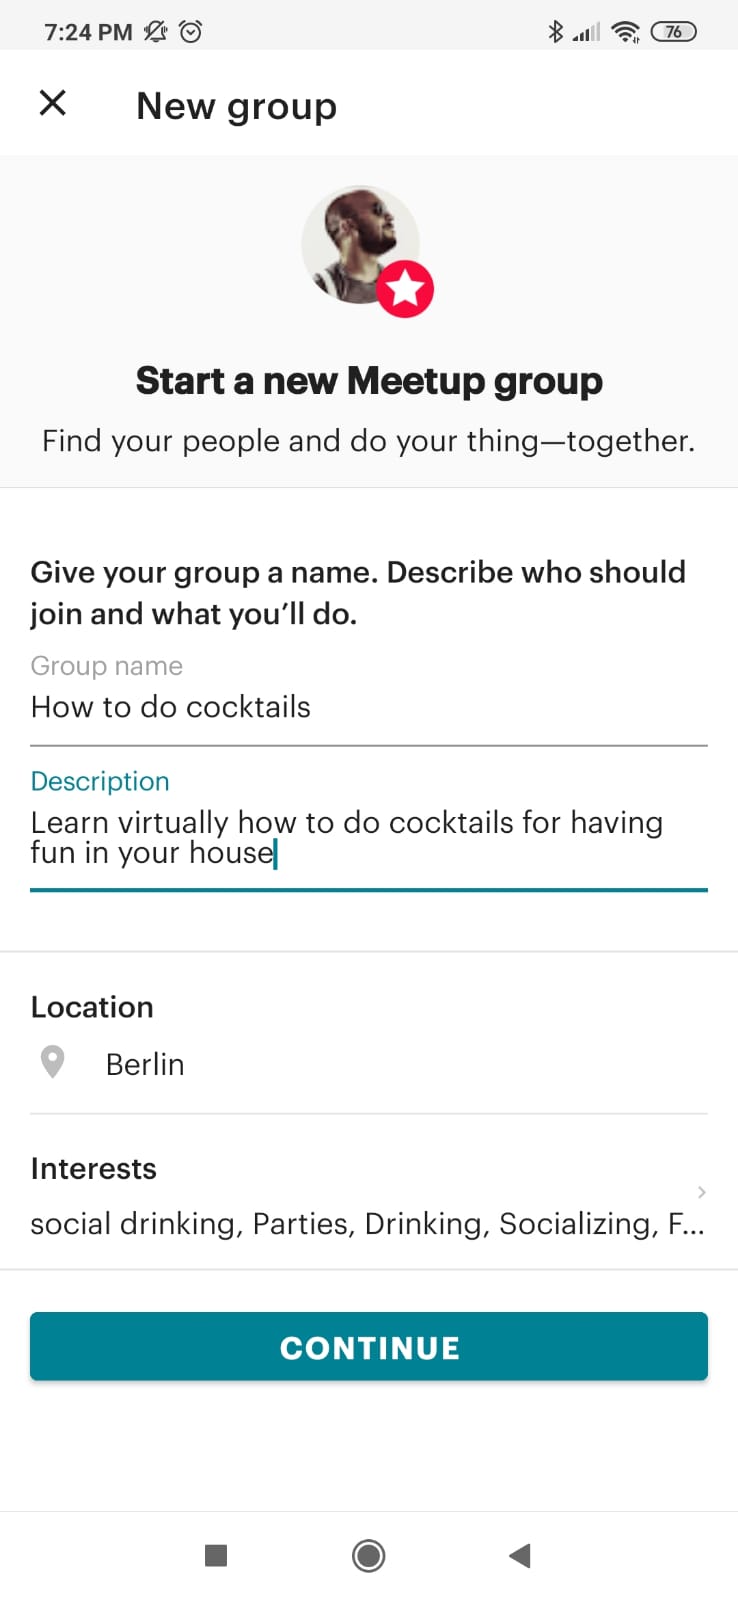738x1600 pixels.
Task: Open the Interests list of topics
Action: (366, 1223)
